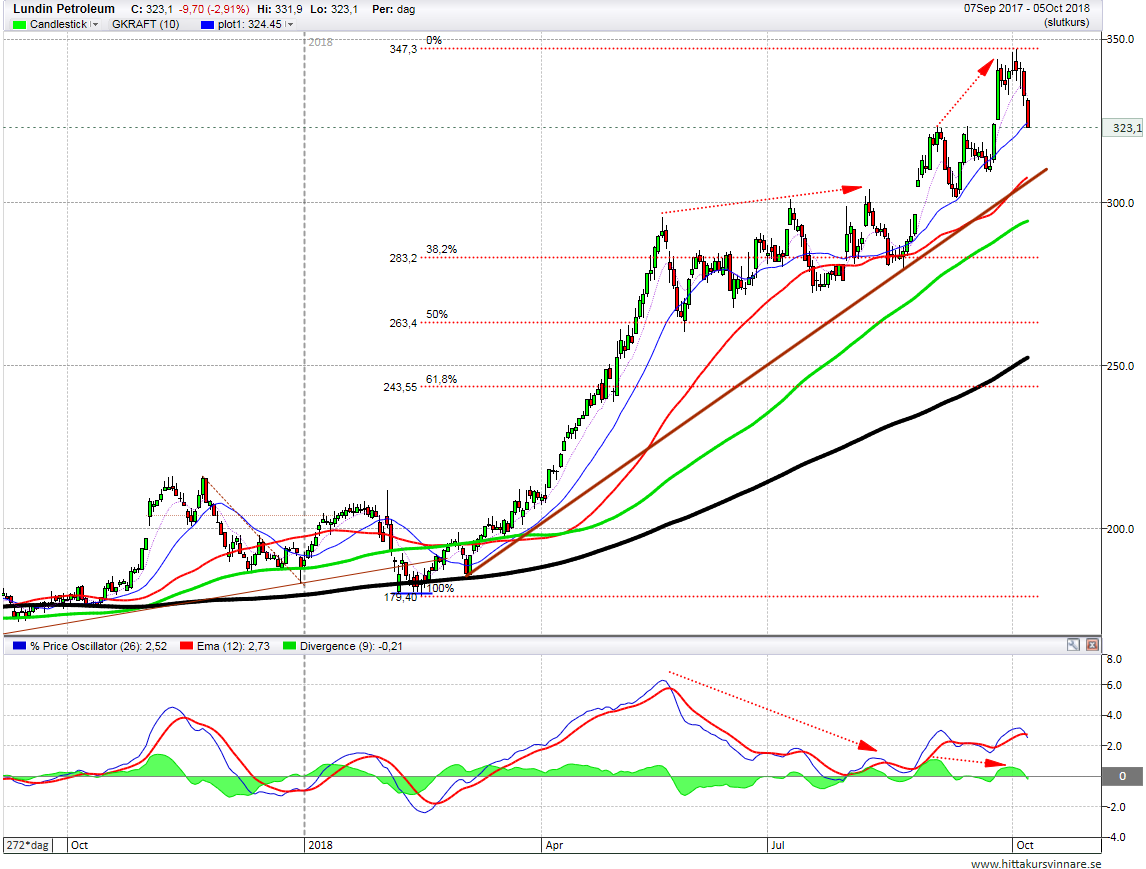1146x869 pixels.
Task: Open the plot1 dropdown arrow
Action: tap(289, 24)
